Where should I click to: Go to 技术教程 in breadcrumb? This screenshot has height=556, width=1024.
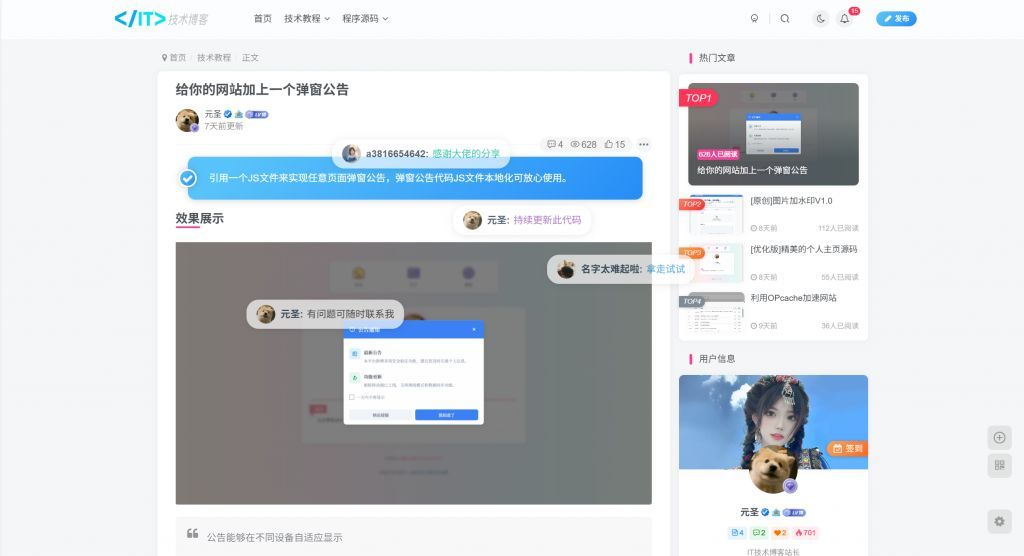214,57
